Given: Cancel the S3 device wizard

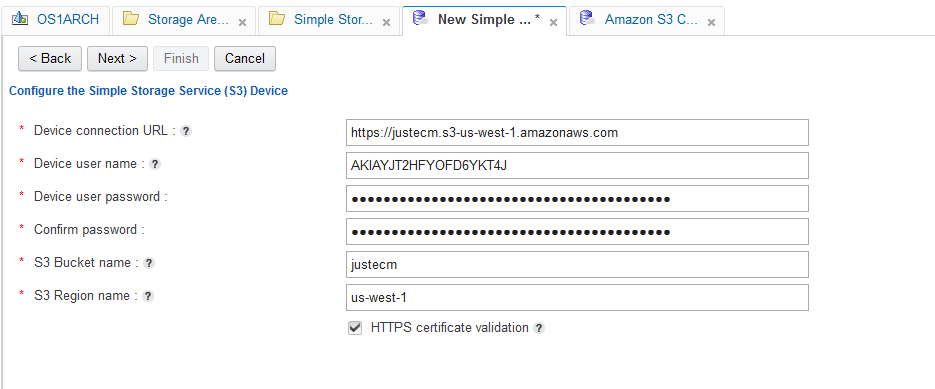Looking at the screenshot, I should [244, 58].
